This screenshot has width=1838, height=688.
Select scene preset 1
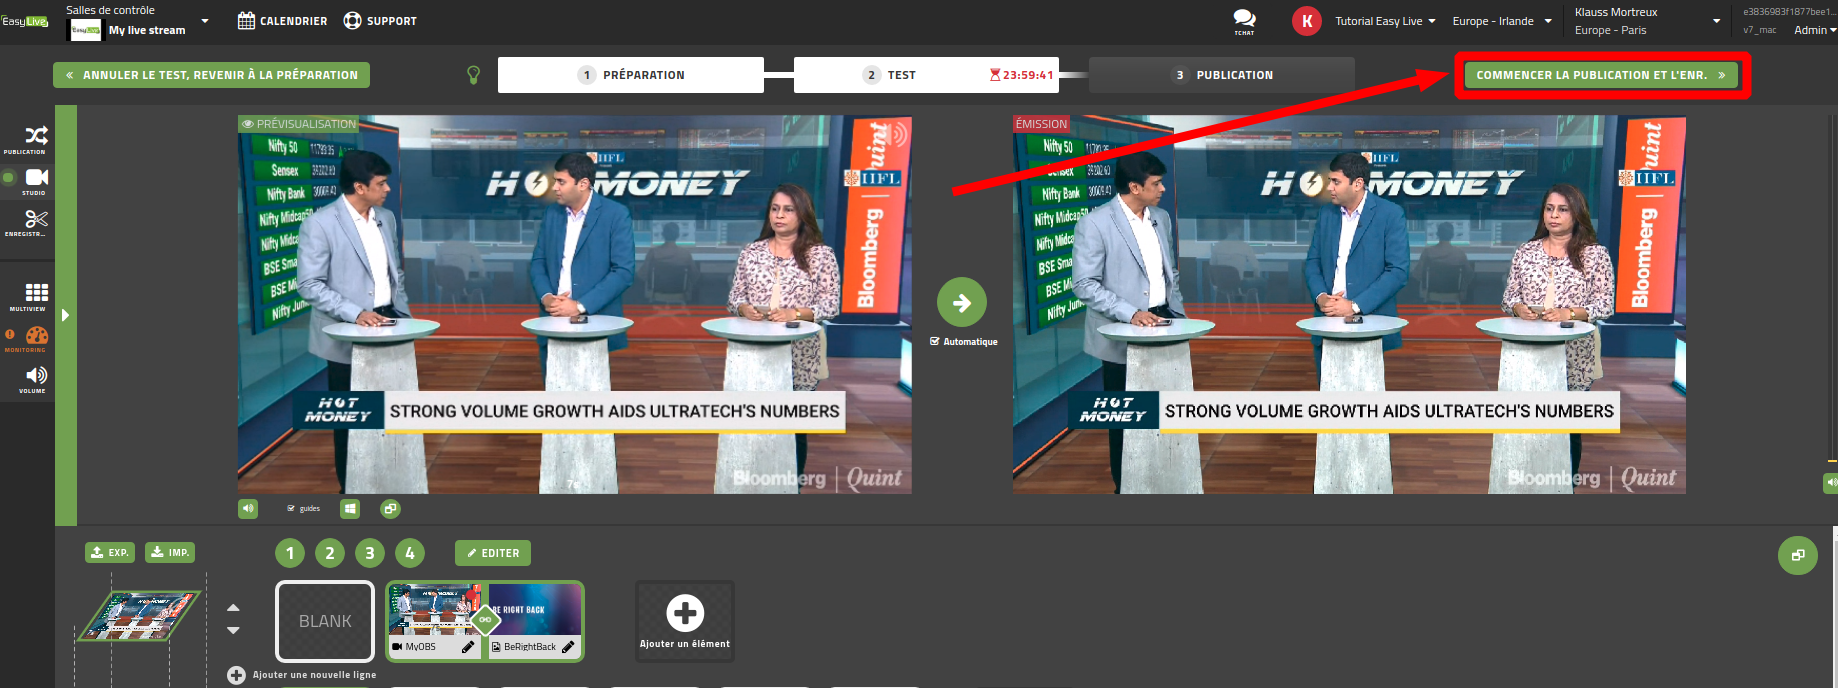click(x=290, y=553)
